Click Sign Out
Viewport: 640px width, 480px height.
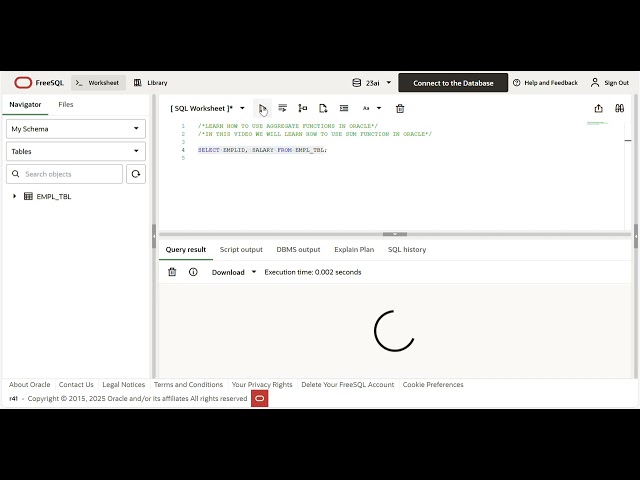tap(610, 83)
